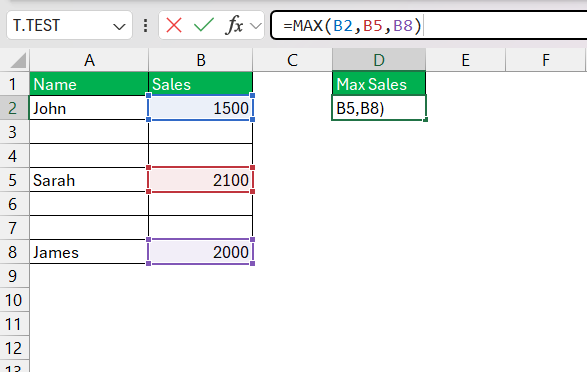Select the column C header
The width and height of the screenshot is (587, 372).
point(292,60)
